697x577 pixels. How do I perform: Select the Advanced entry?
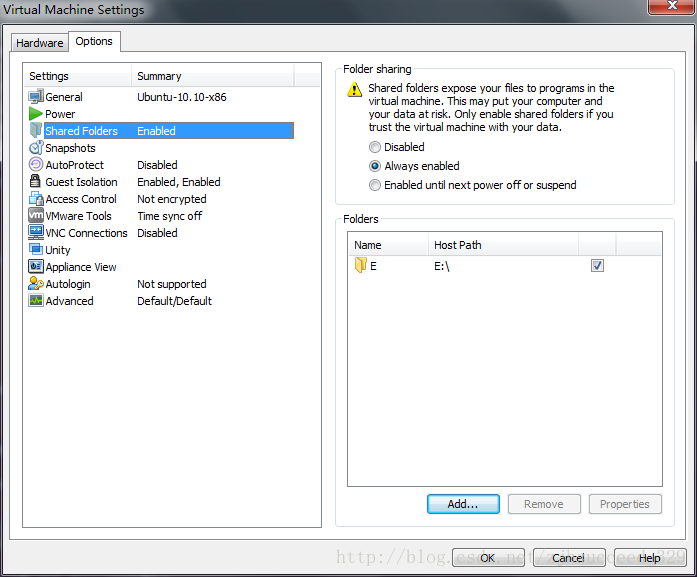click(160, 301)
